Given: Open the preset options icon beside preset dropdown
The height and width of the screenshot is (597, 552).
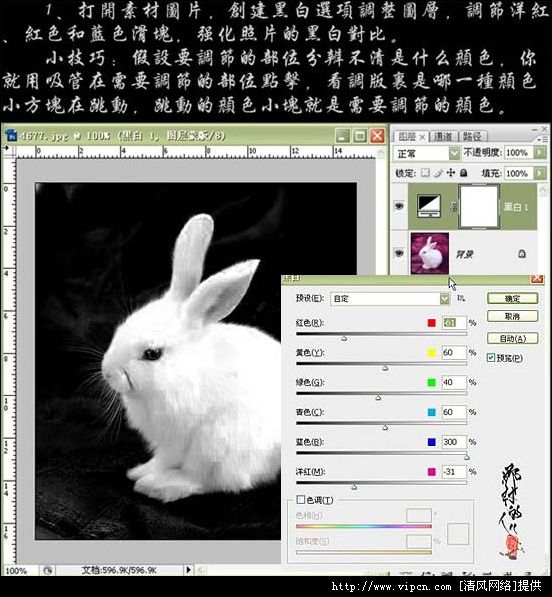Looking at the screenshot, I should 461,298.
